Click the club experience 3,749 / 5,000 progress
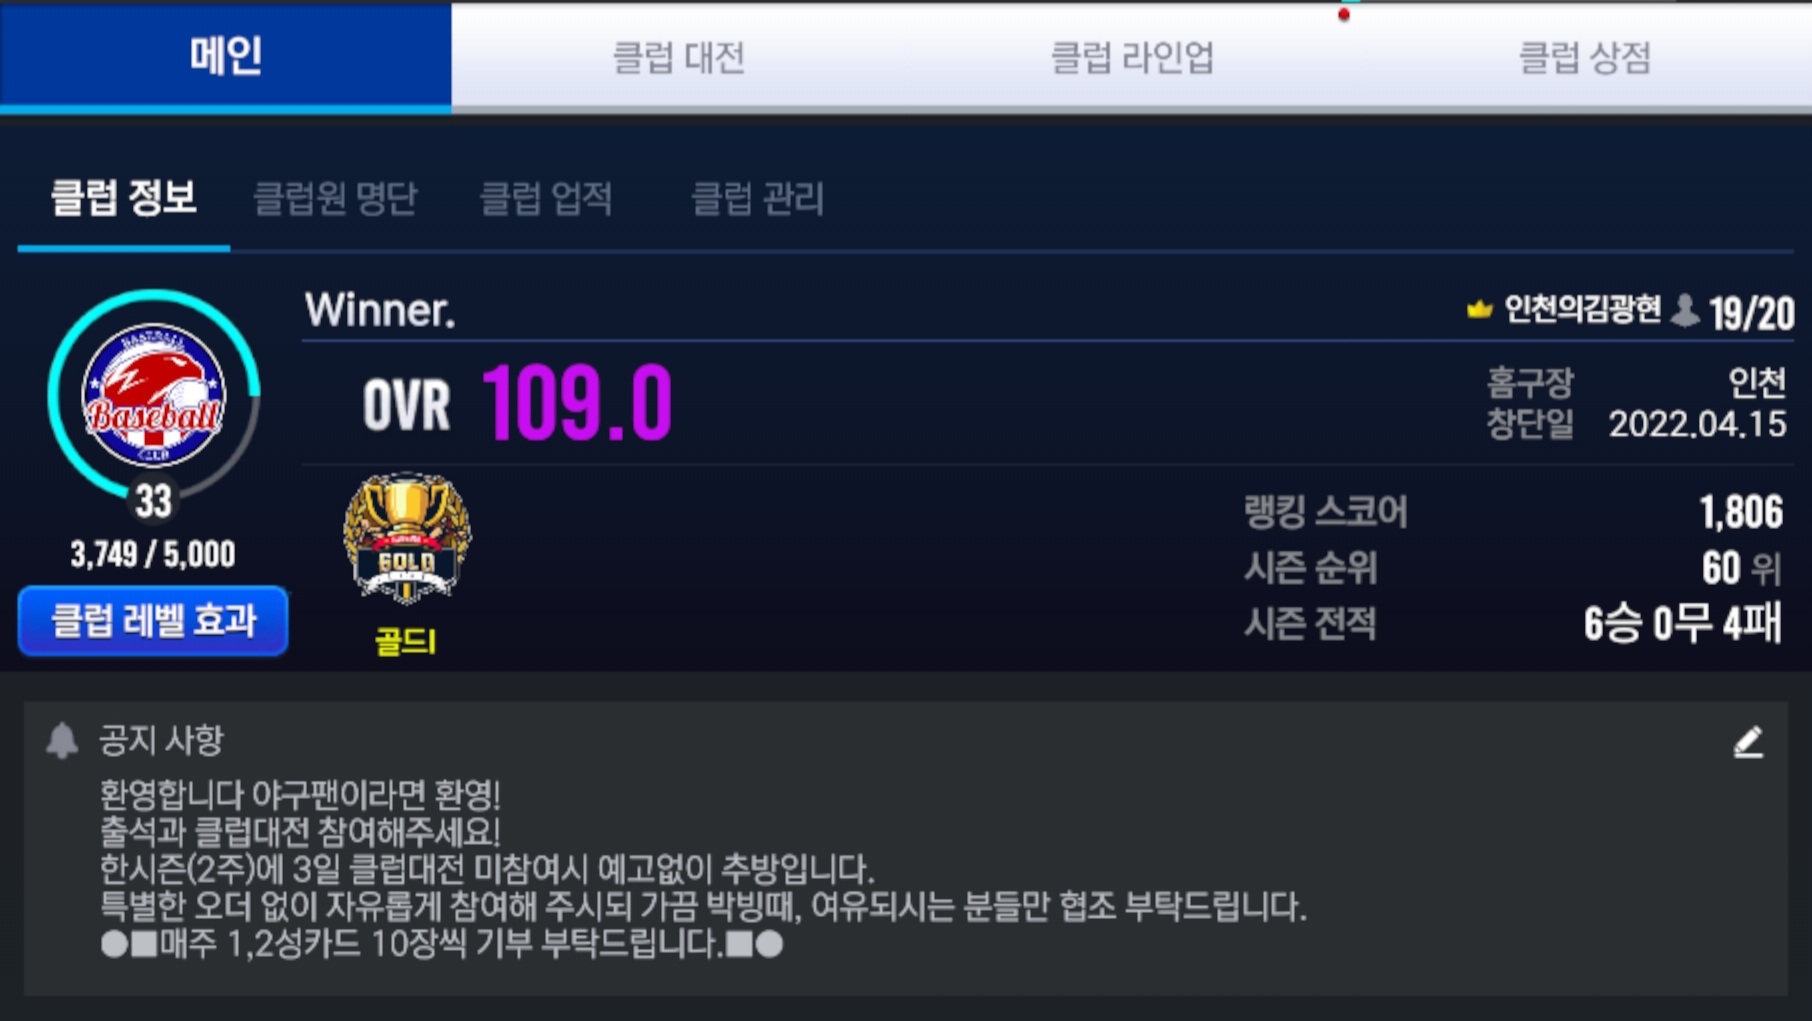This screenshot has height=1021, width=1812. click(x=153, y=554)
